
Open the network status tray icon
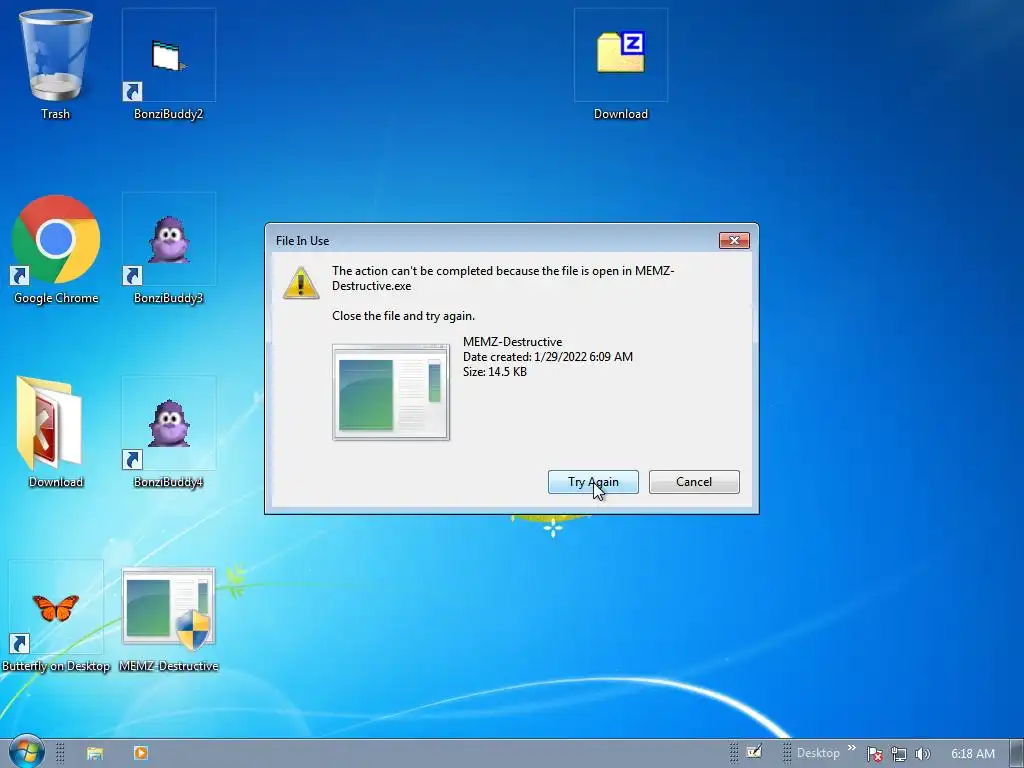coord(899,754)
